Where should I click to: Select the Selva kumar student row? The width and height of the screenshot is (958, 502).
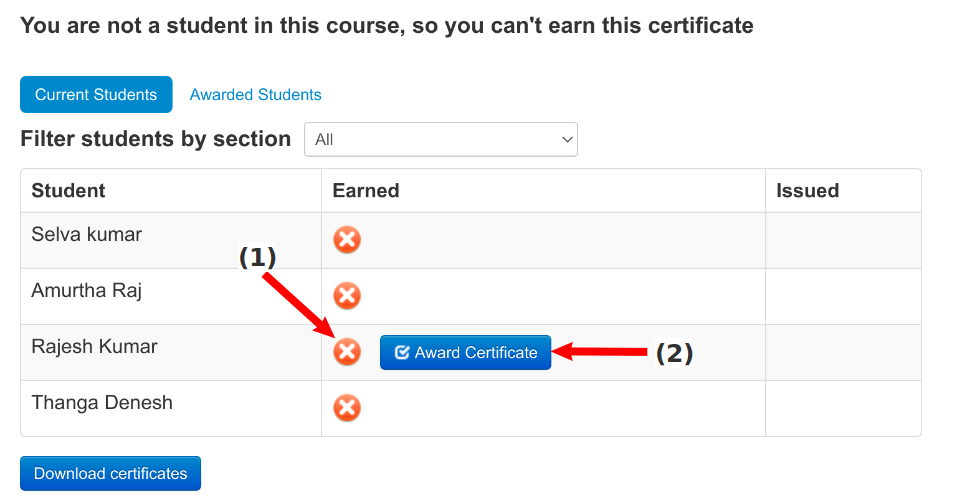coord(87,235)
